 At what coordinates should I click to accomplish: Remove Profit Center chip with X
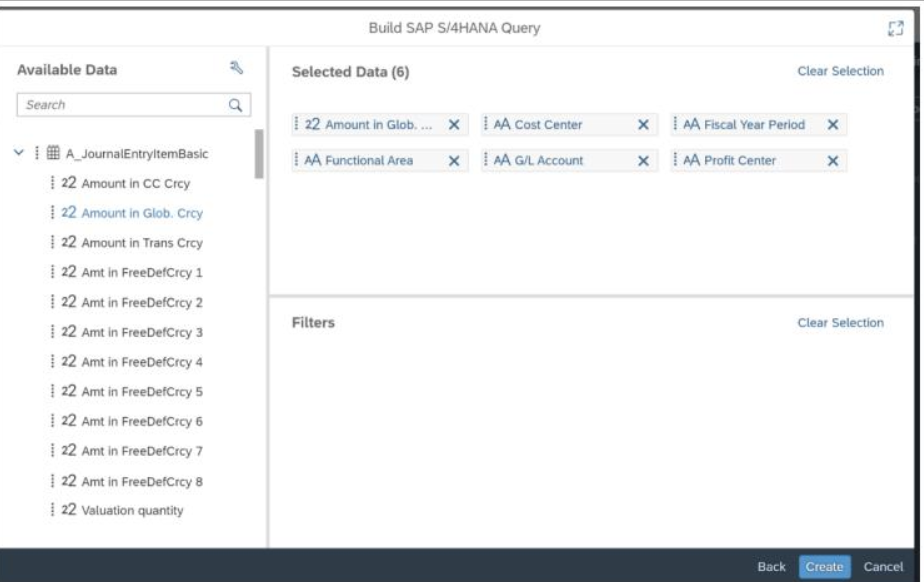833,161
